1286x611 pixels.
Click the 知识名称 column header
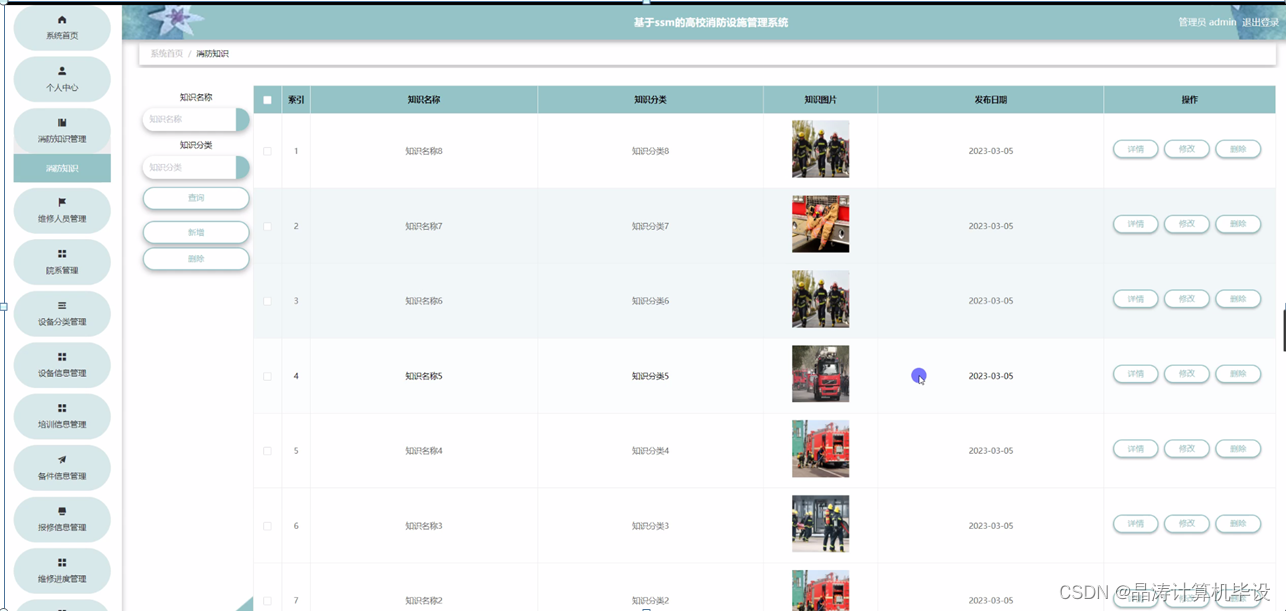tap(424, 100)
